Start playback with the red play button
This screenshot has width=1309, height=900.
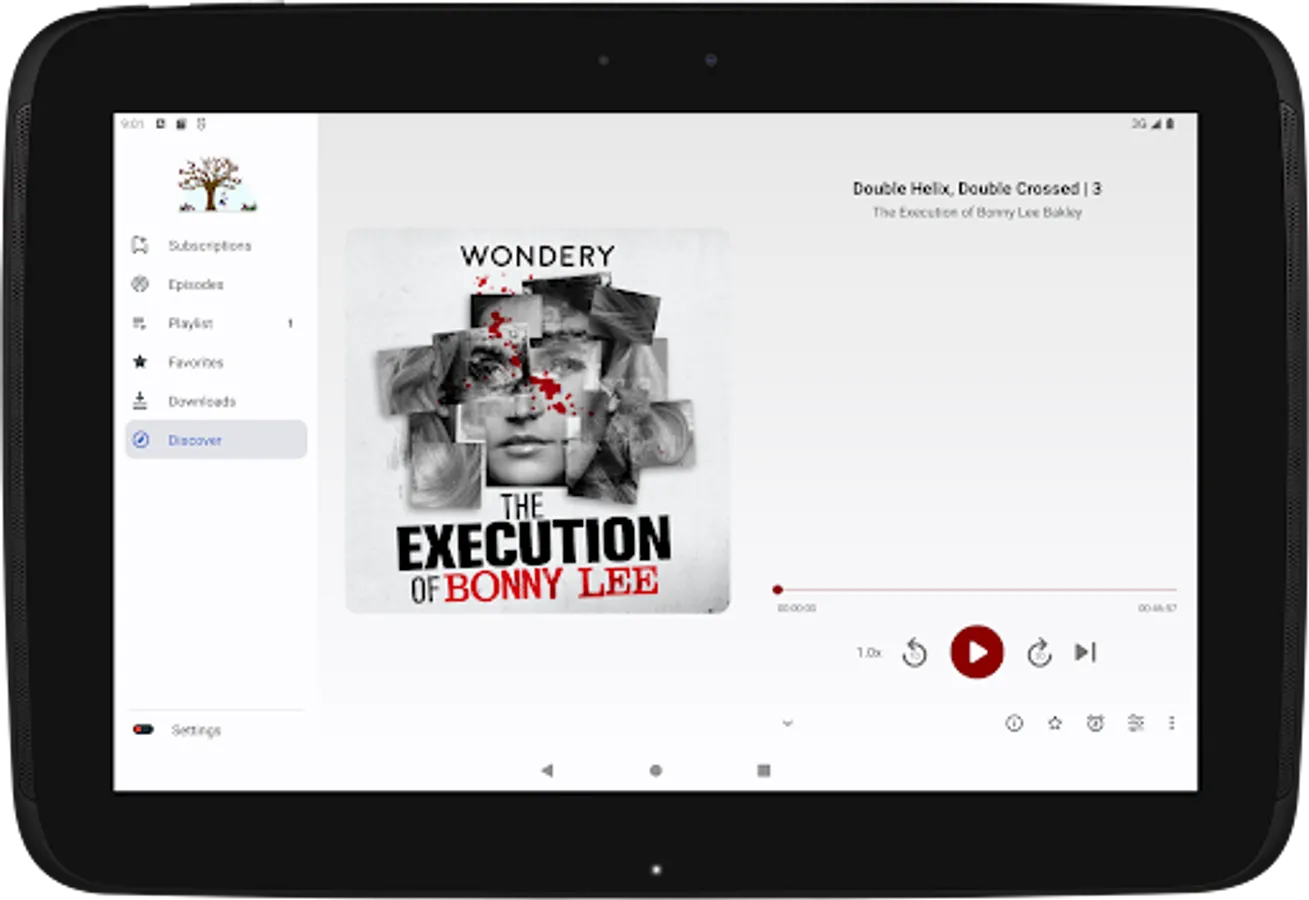[976, 652]
